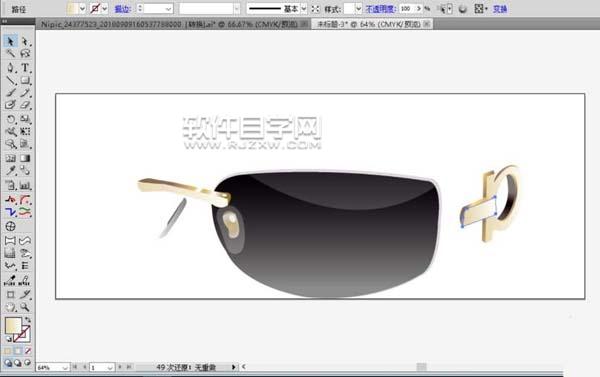Select the Type tool

(x=25, y=68)
